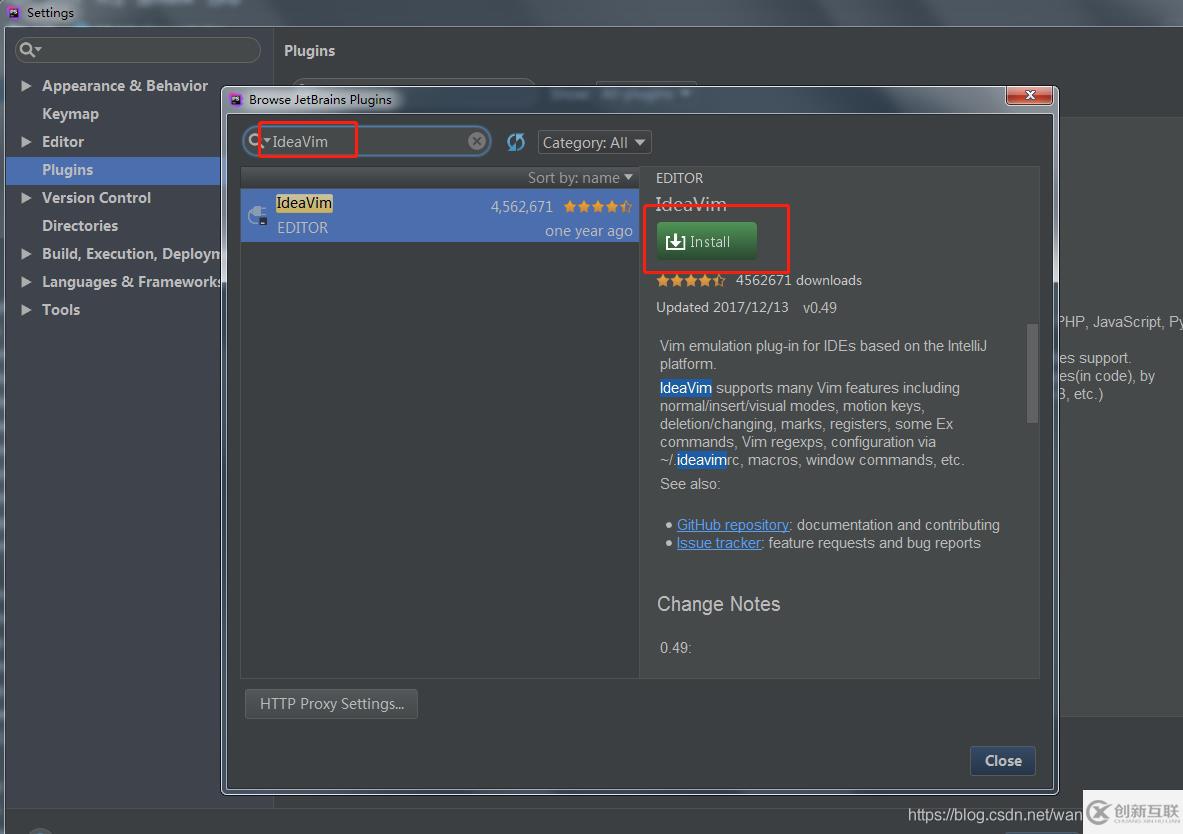Image resolution: width=1183 pixels, height=834 pixels.
Task: Click the clear search text icon
Action: tap(477, 141)
